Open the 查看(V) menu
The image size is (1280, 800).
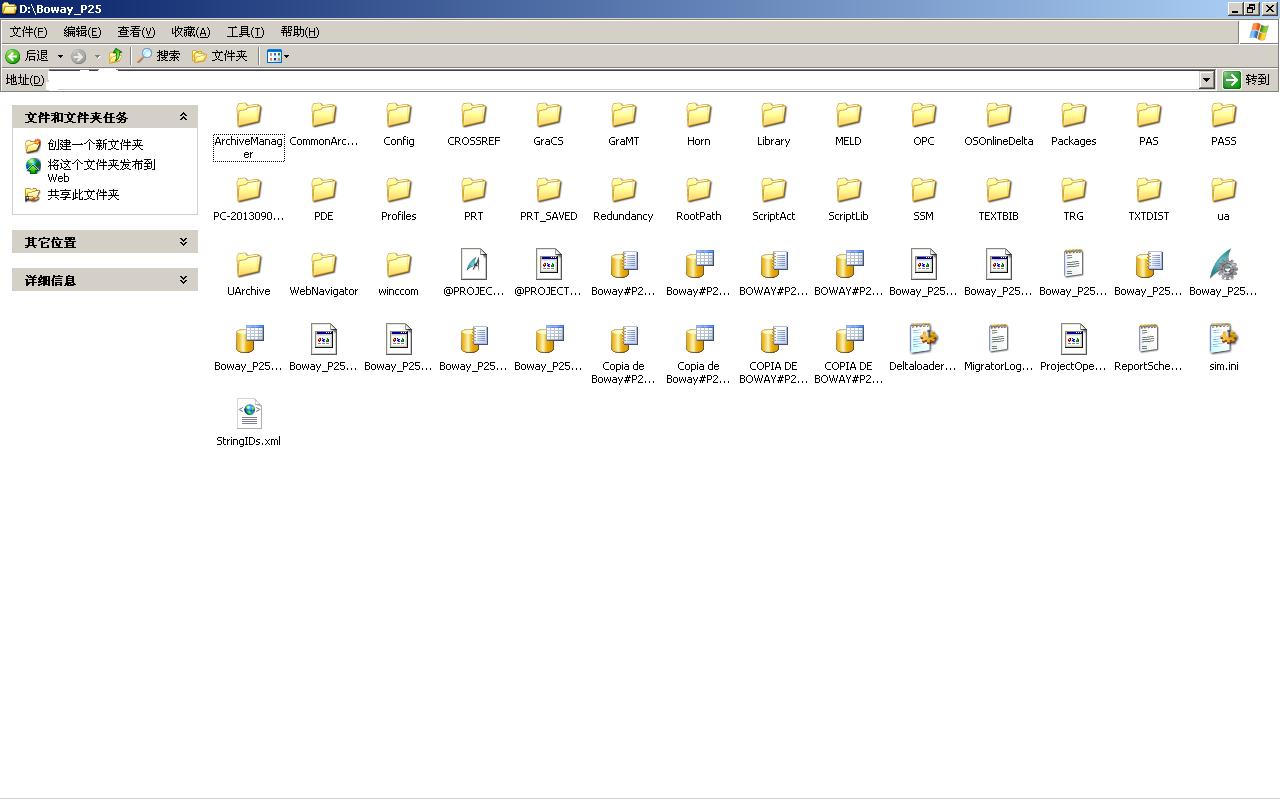(x=136, y=32)
